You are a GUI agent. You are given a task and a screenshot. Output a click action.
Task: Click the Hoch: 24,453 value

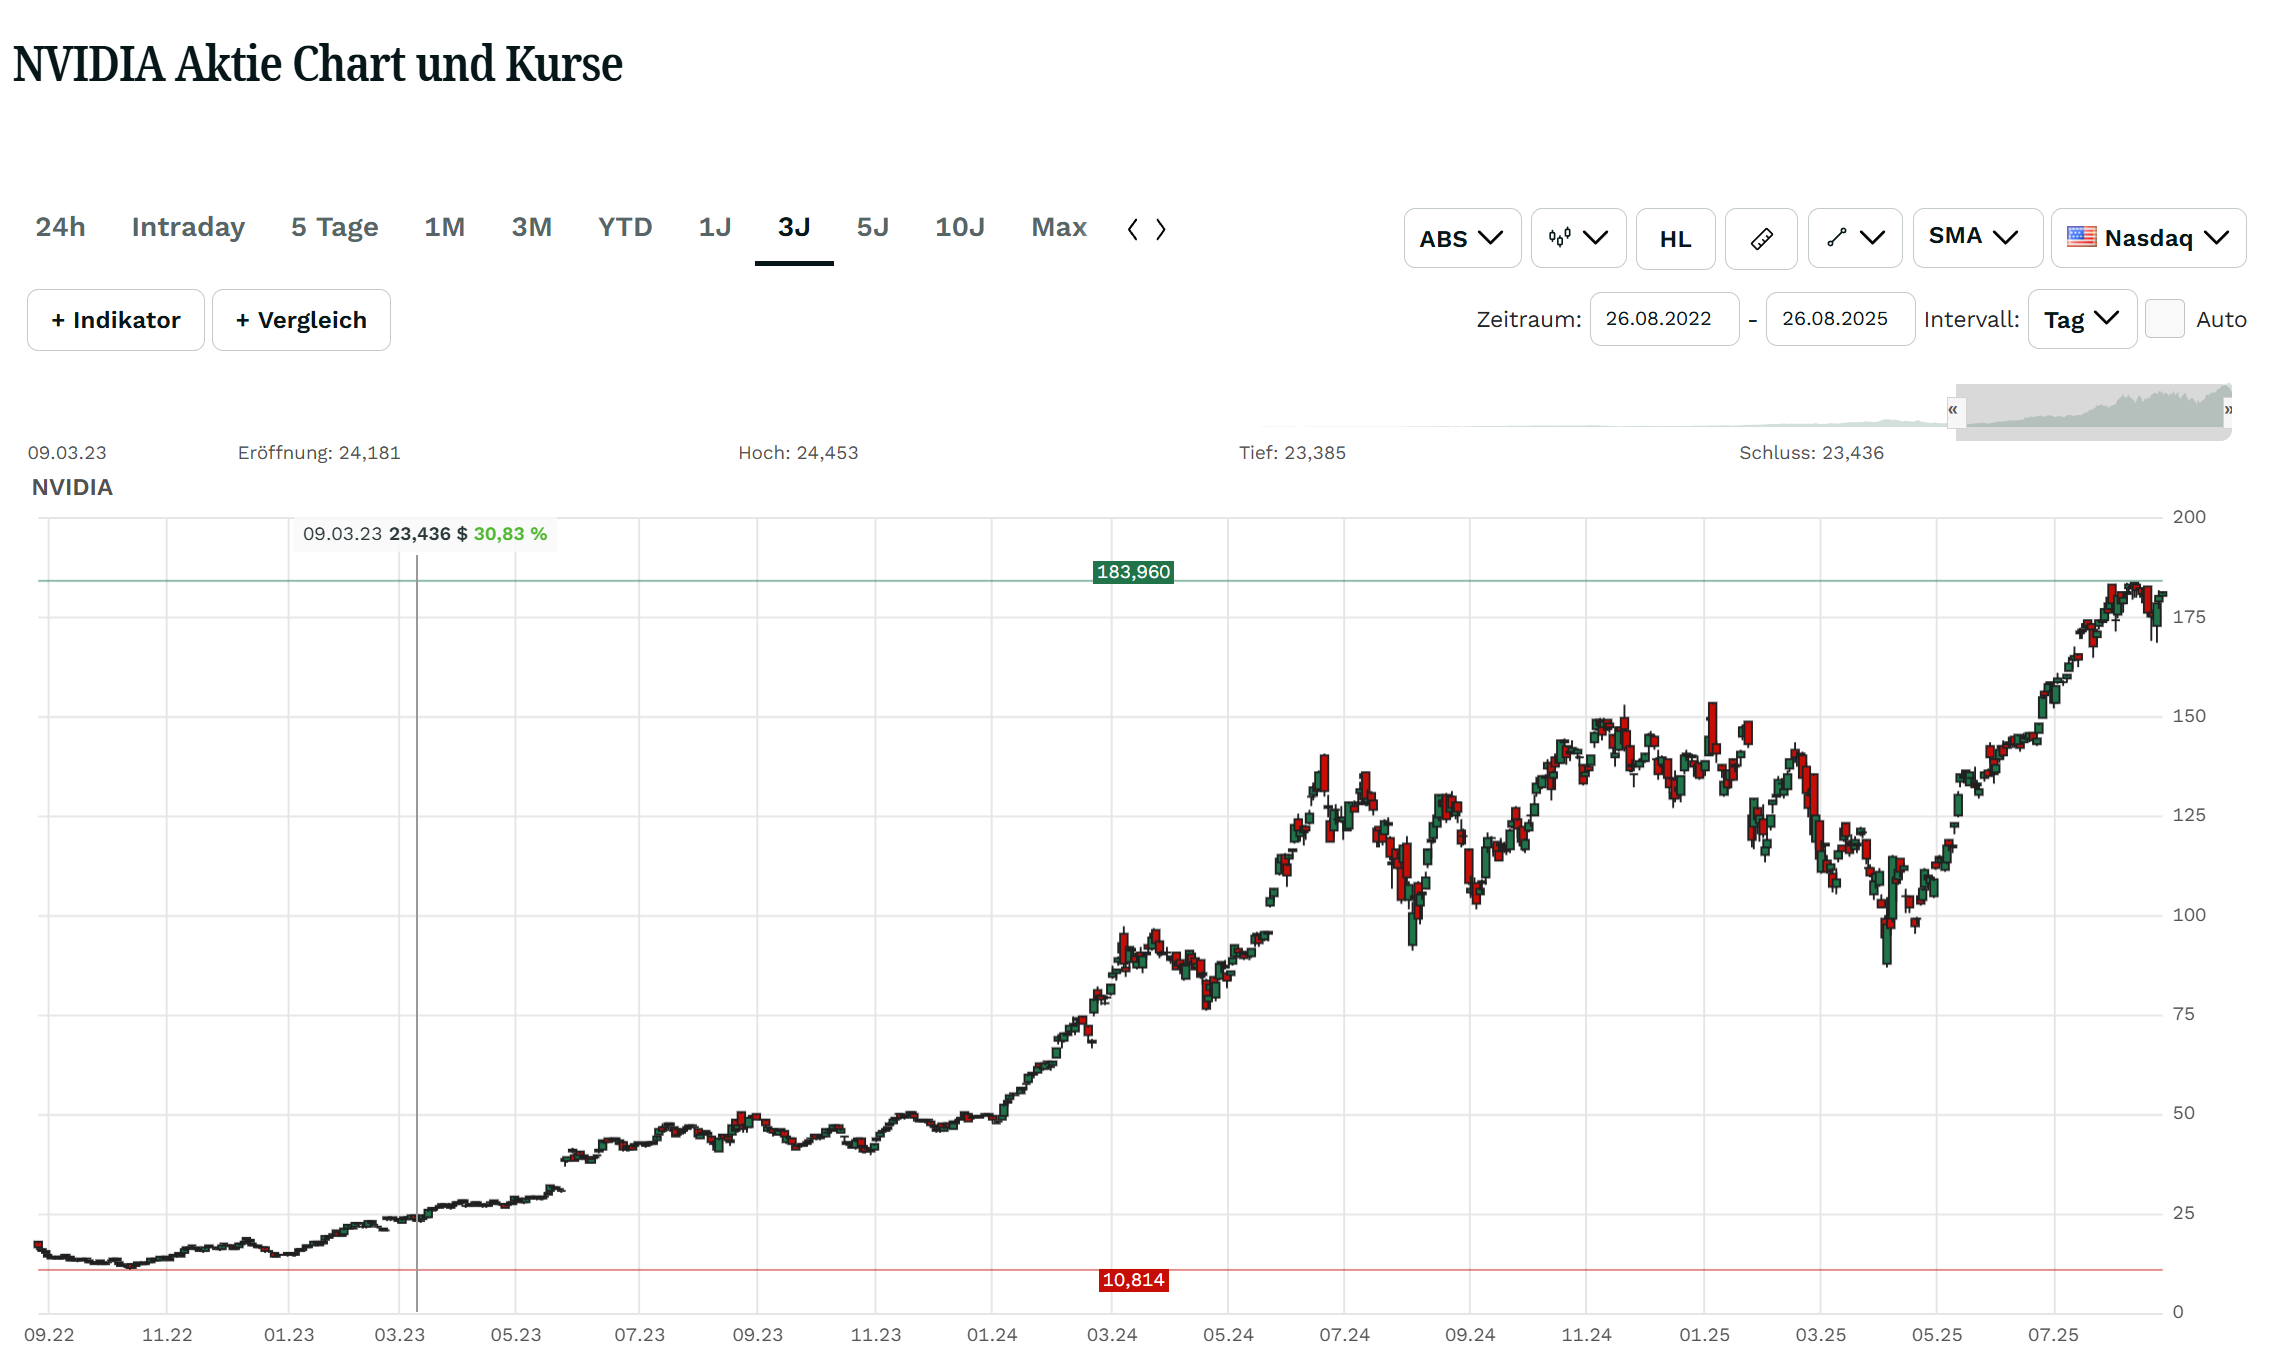798,453
